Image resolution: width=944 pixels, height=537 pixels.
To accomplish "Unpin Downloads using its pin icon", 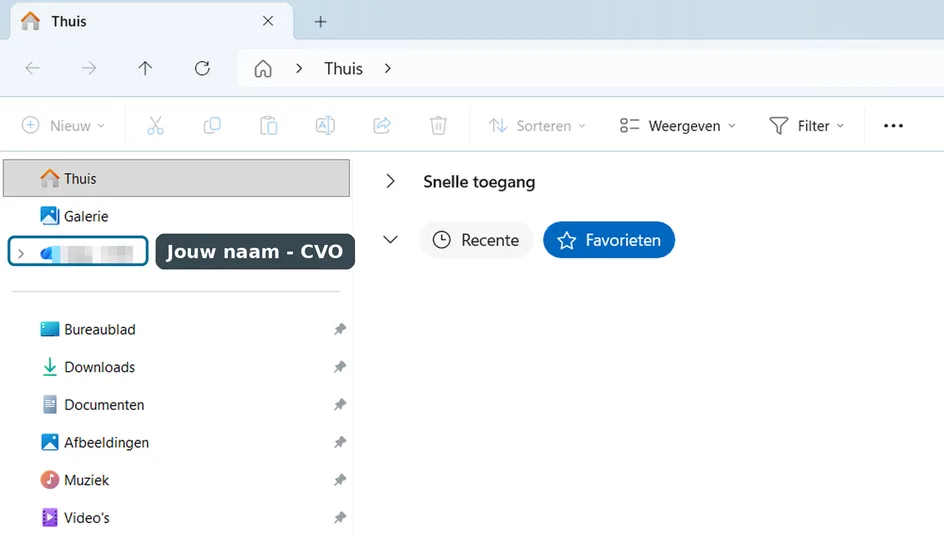I will [340, 367].
